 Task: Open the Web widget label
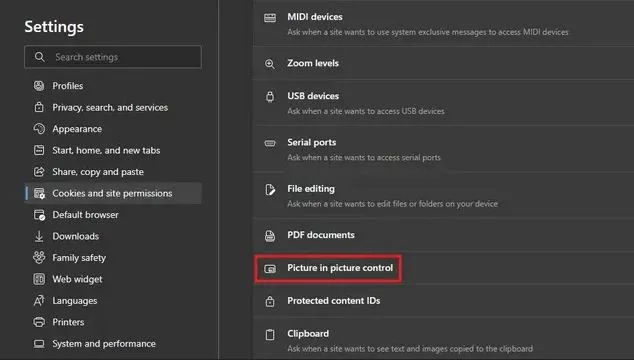[77, 279]
